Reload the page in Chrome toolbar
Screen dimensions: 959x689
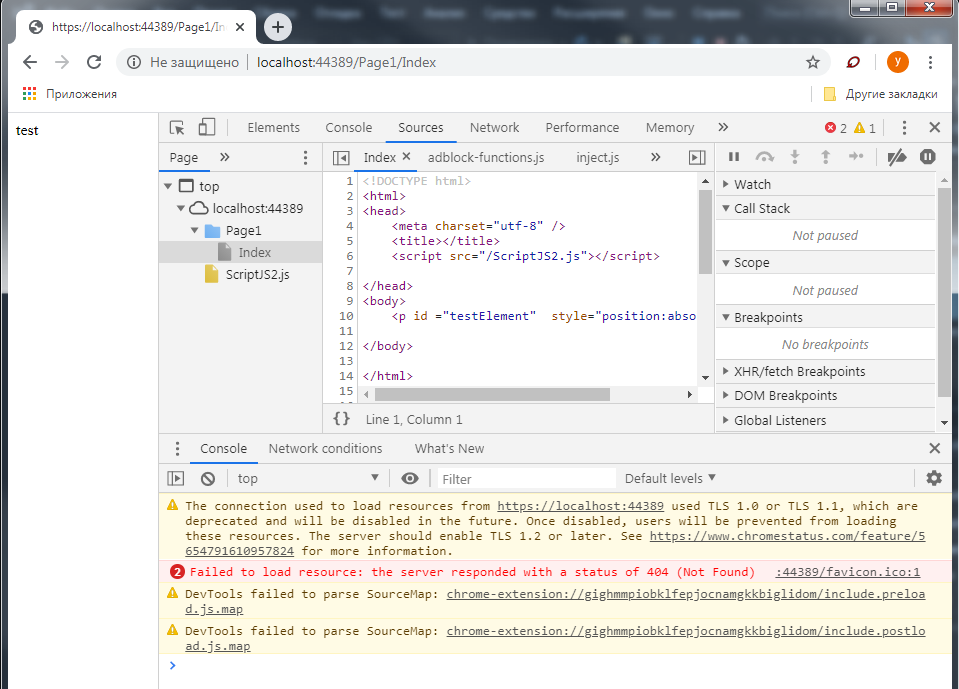click(x=94, y=62)
